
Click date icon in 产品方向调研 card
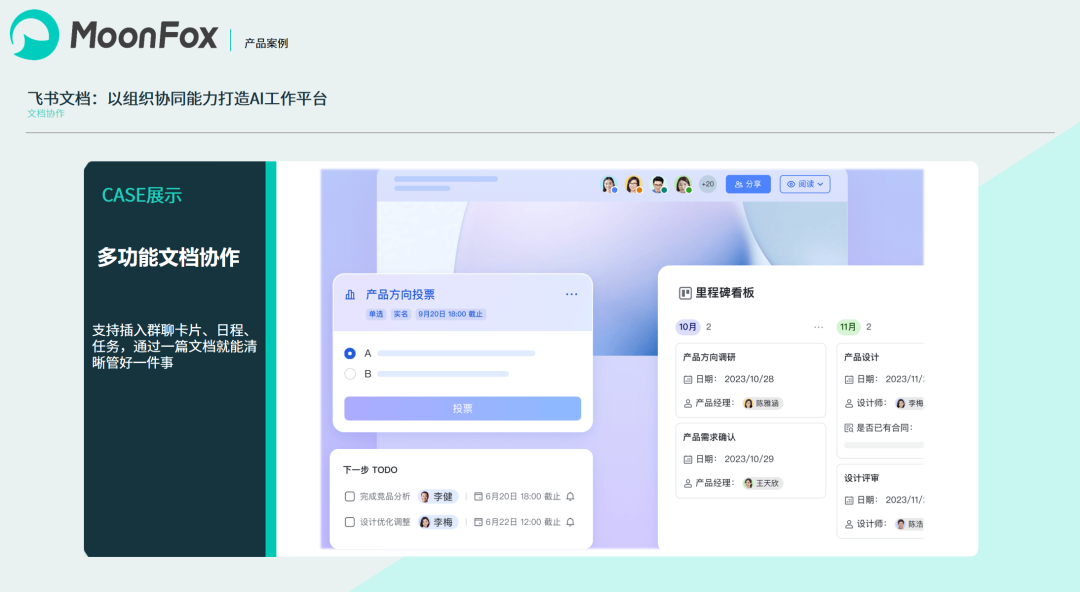click(687, 379)
